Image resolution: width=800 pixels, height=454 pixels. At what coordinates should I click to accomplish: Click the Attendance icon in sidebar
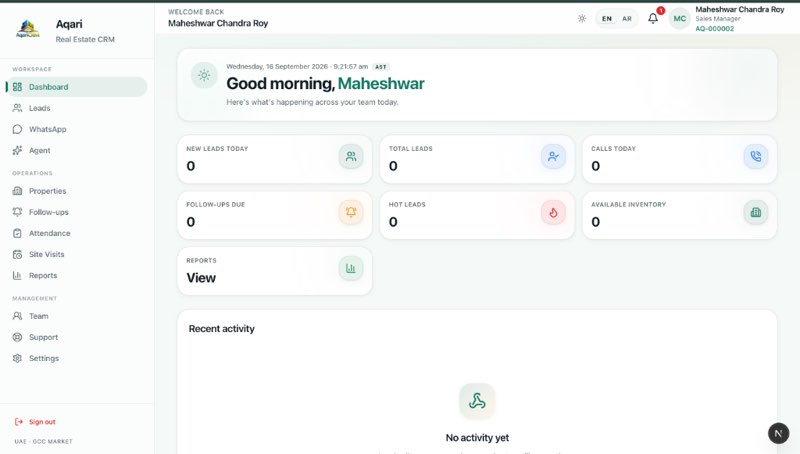coord(17,233)
